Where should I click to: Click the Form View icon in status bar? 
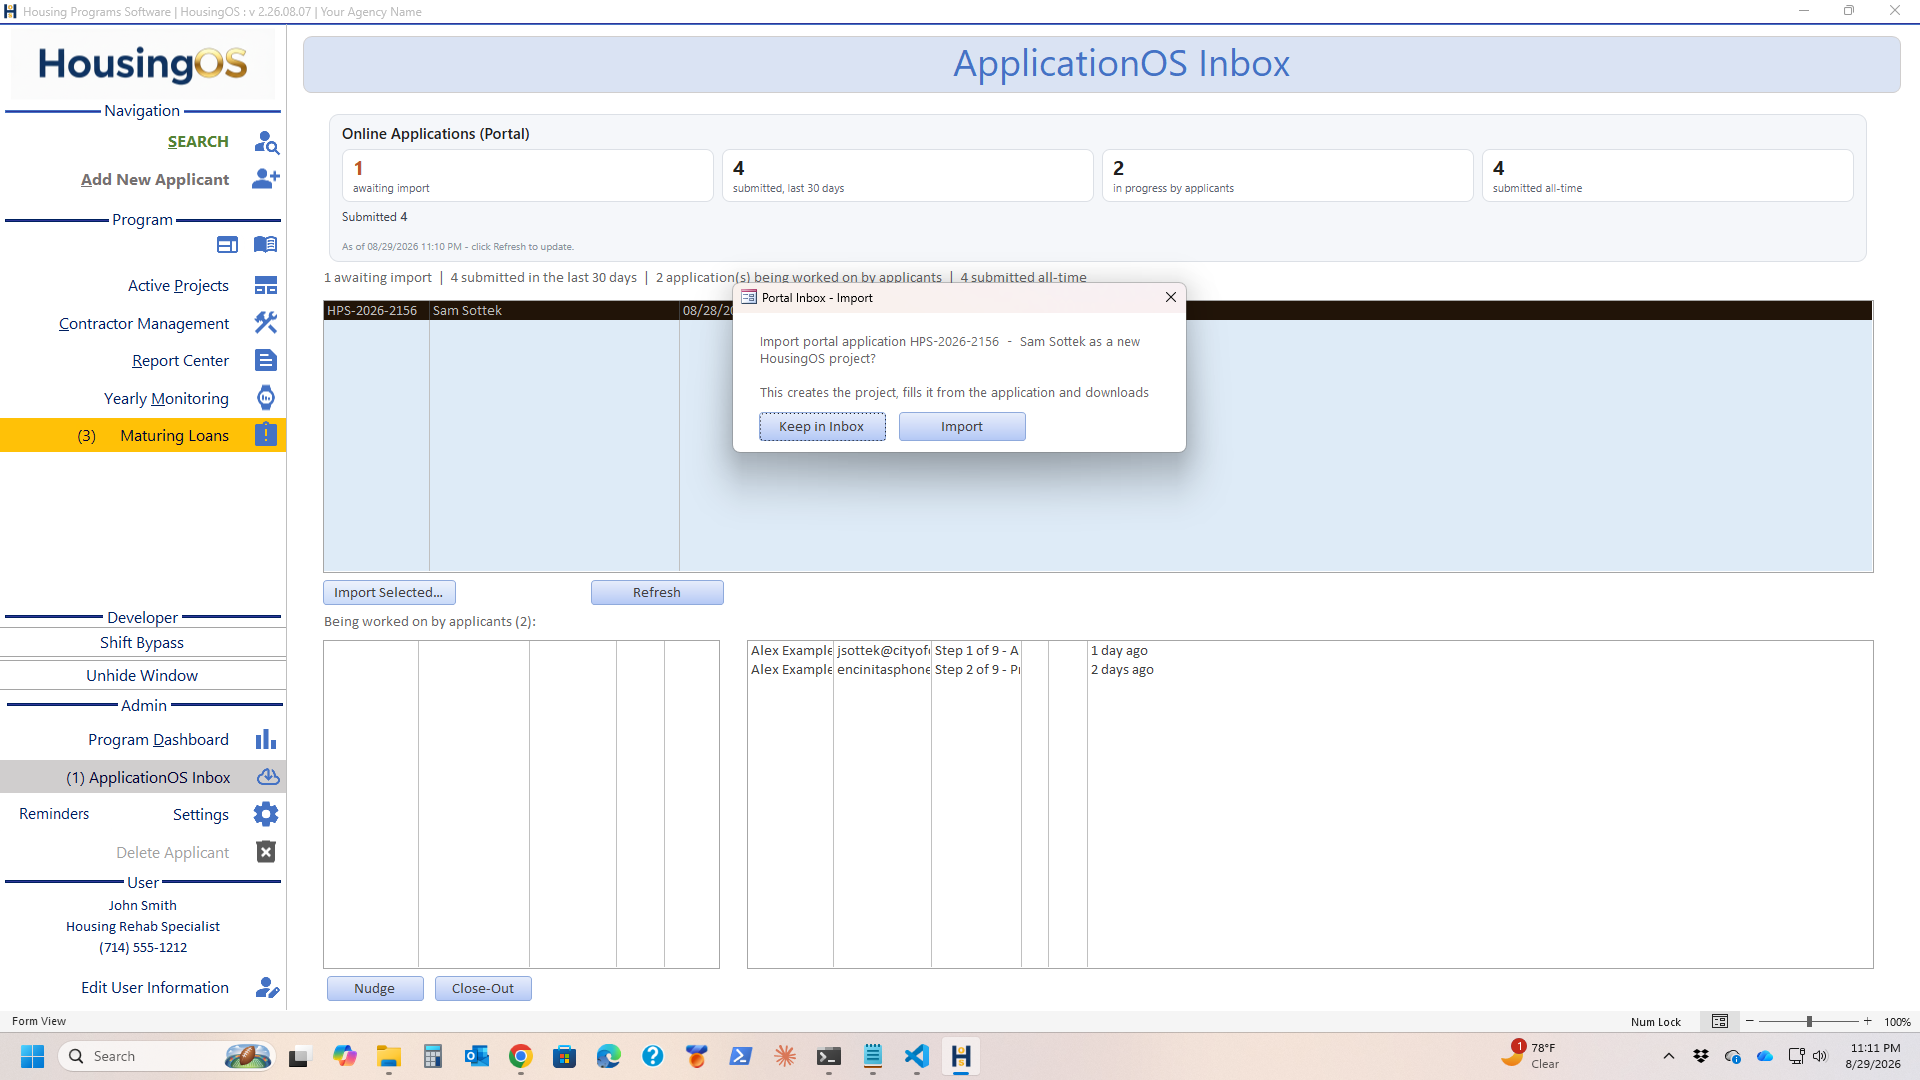click(1720, 1021)
